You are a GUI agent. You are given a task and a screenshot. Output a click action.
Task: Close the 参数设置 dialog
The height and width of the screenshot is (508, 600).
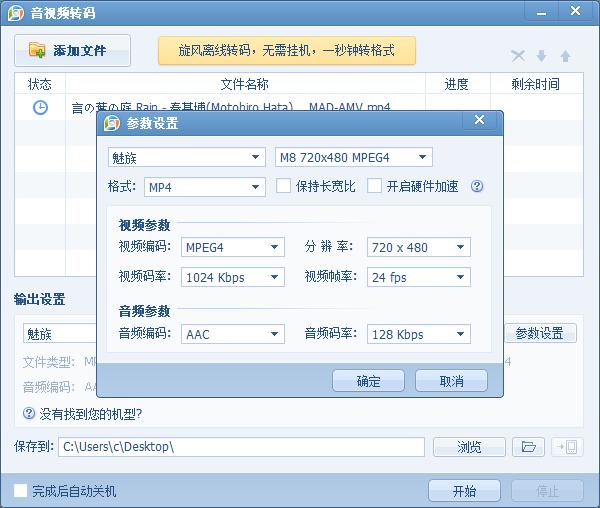479,120
